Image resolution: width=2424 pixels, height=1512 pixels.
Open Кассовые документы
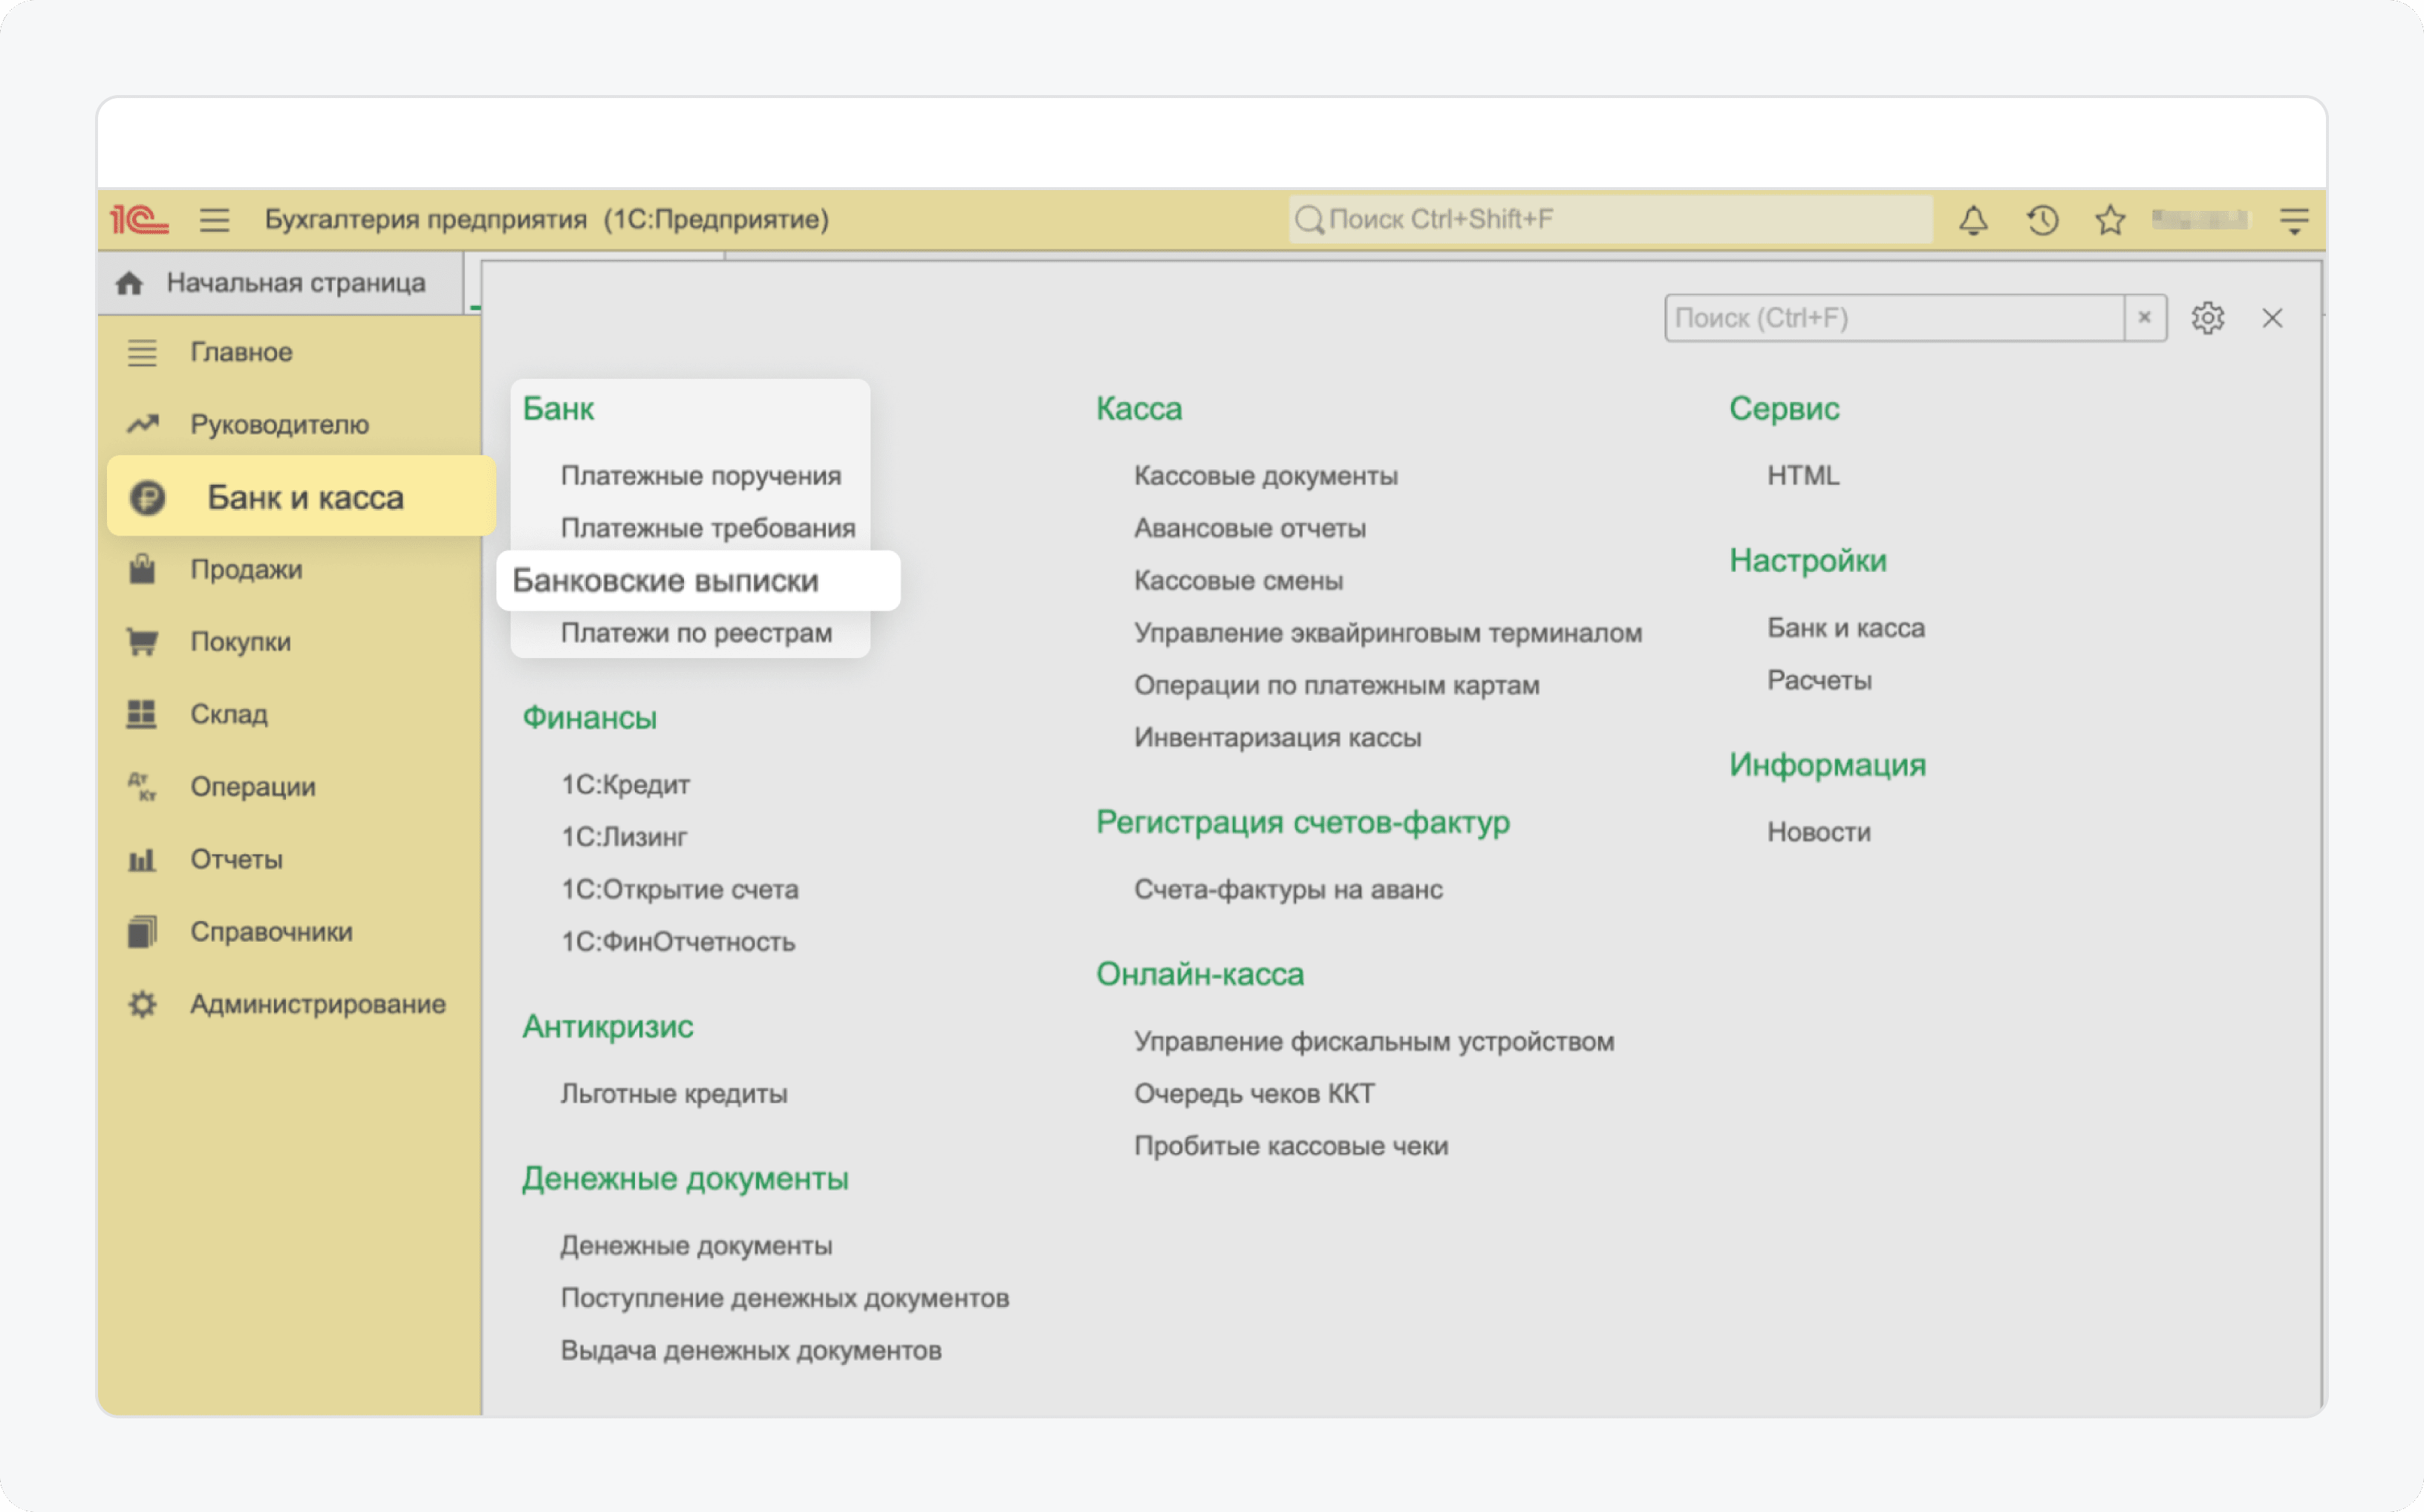(1266, 476)
